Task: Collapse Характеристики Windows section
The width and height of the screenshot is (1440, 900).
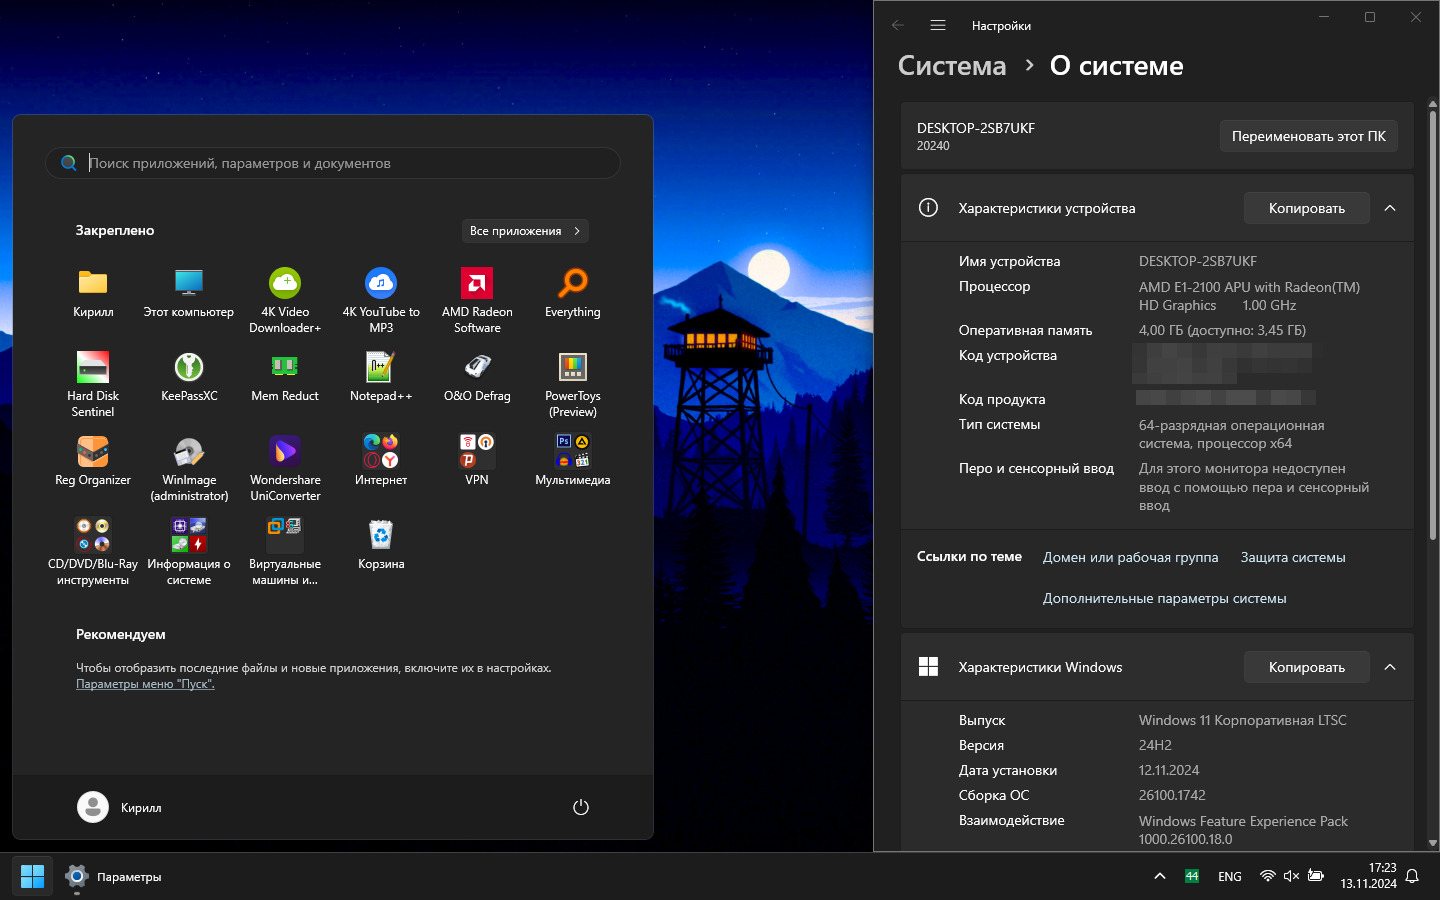Action: 1390,667
